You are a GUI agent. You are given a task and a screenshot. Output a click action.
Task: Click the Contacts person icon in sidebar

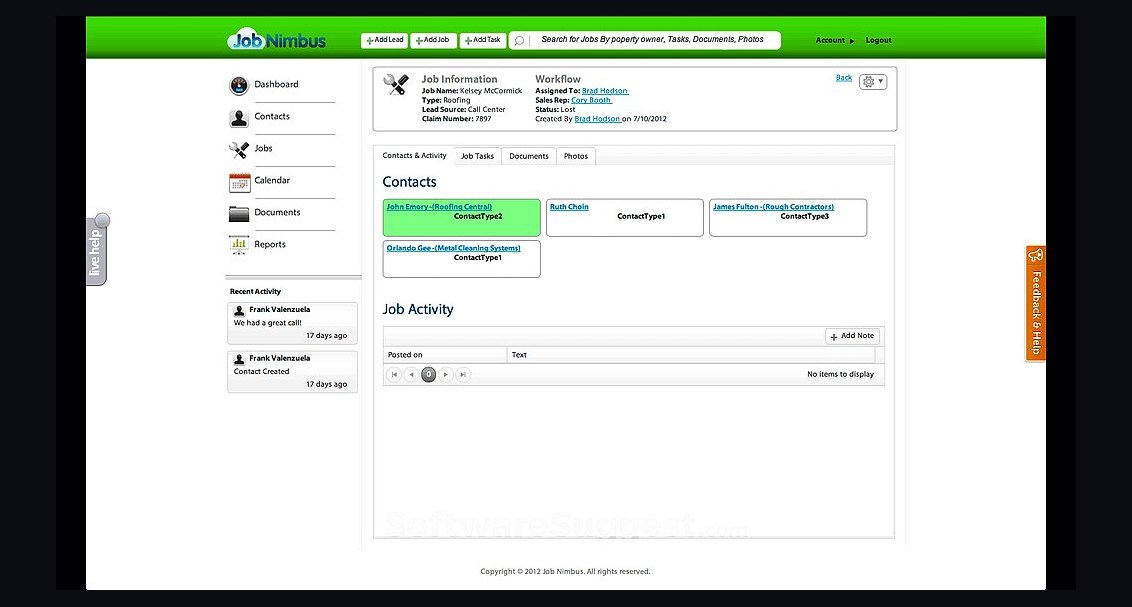(239, 118)
